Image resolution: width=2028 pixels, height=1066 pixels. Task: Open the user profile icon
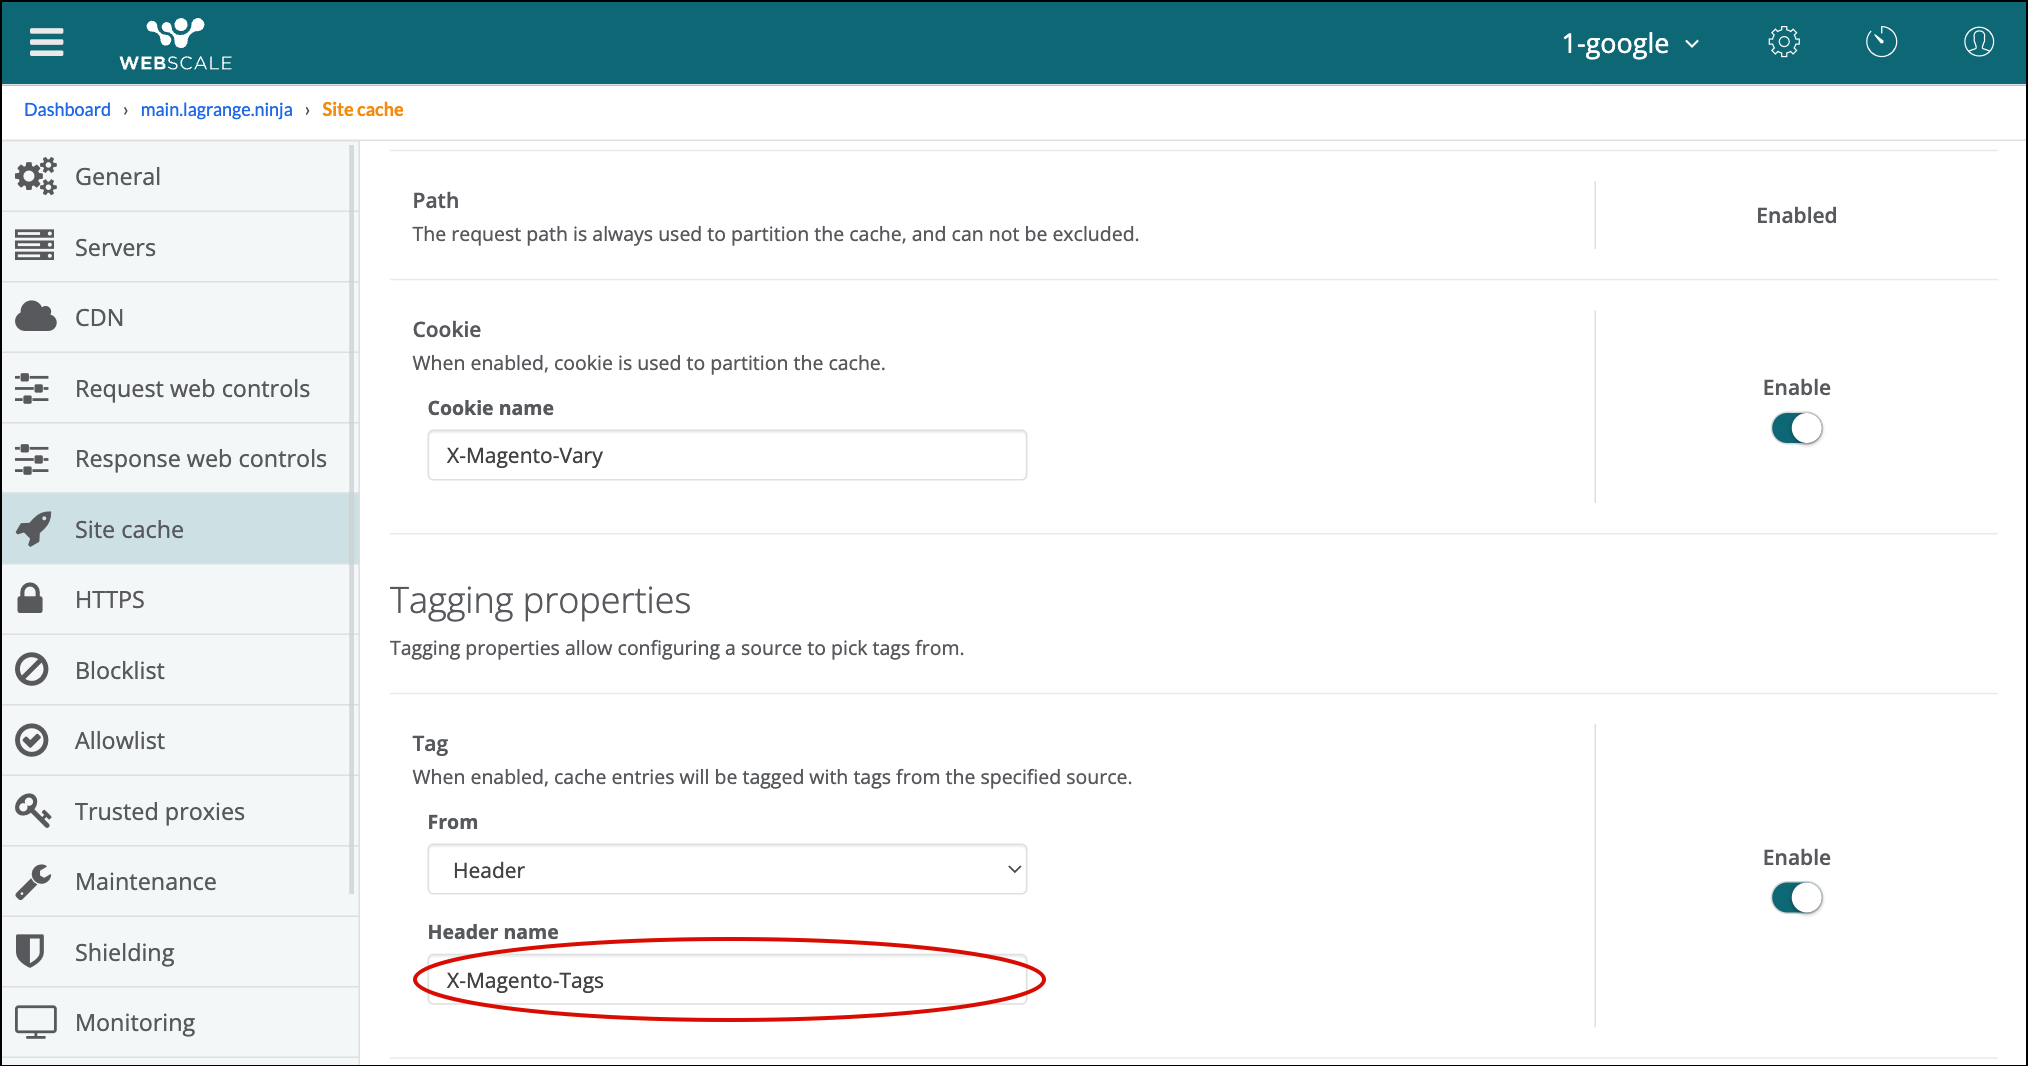[1978, 42]
